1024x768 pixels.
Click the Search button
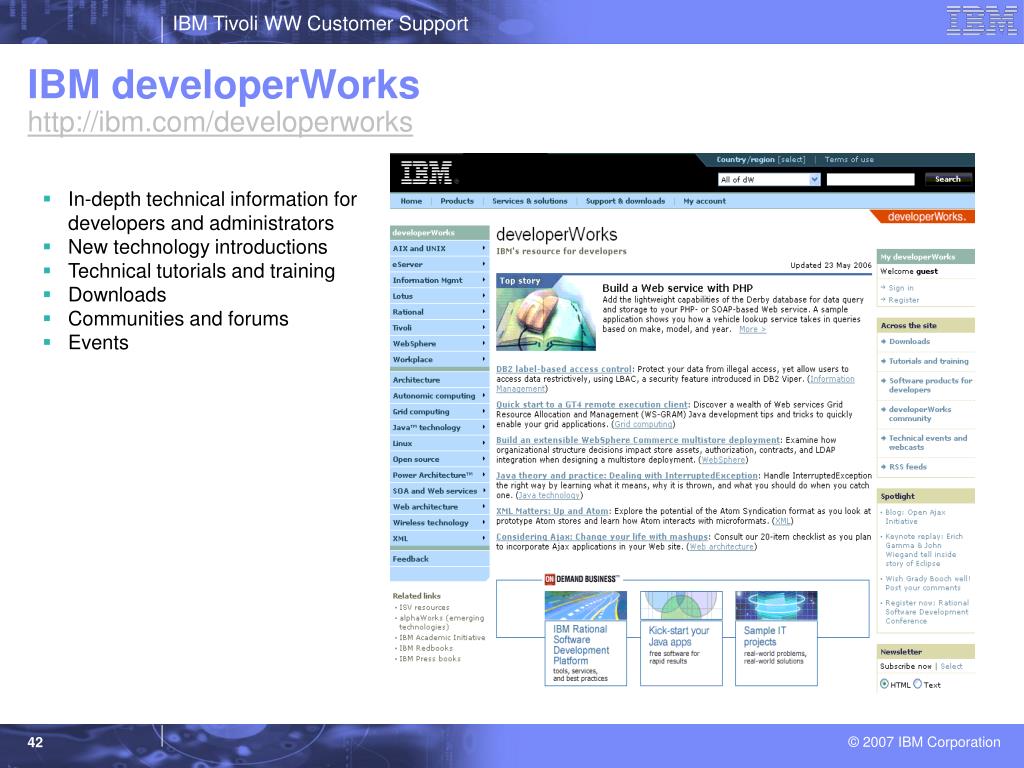(x=948, y=179)
